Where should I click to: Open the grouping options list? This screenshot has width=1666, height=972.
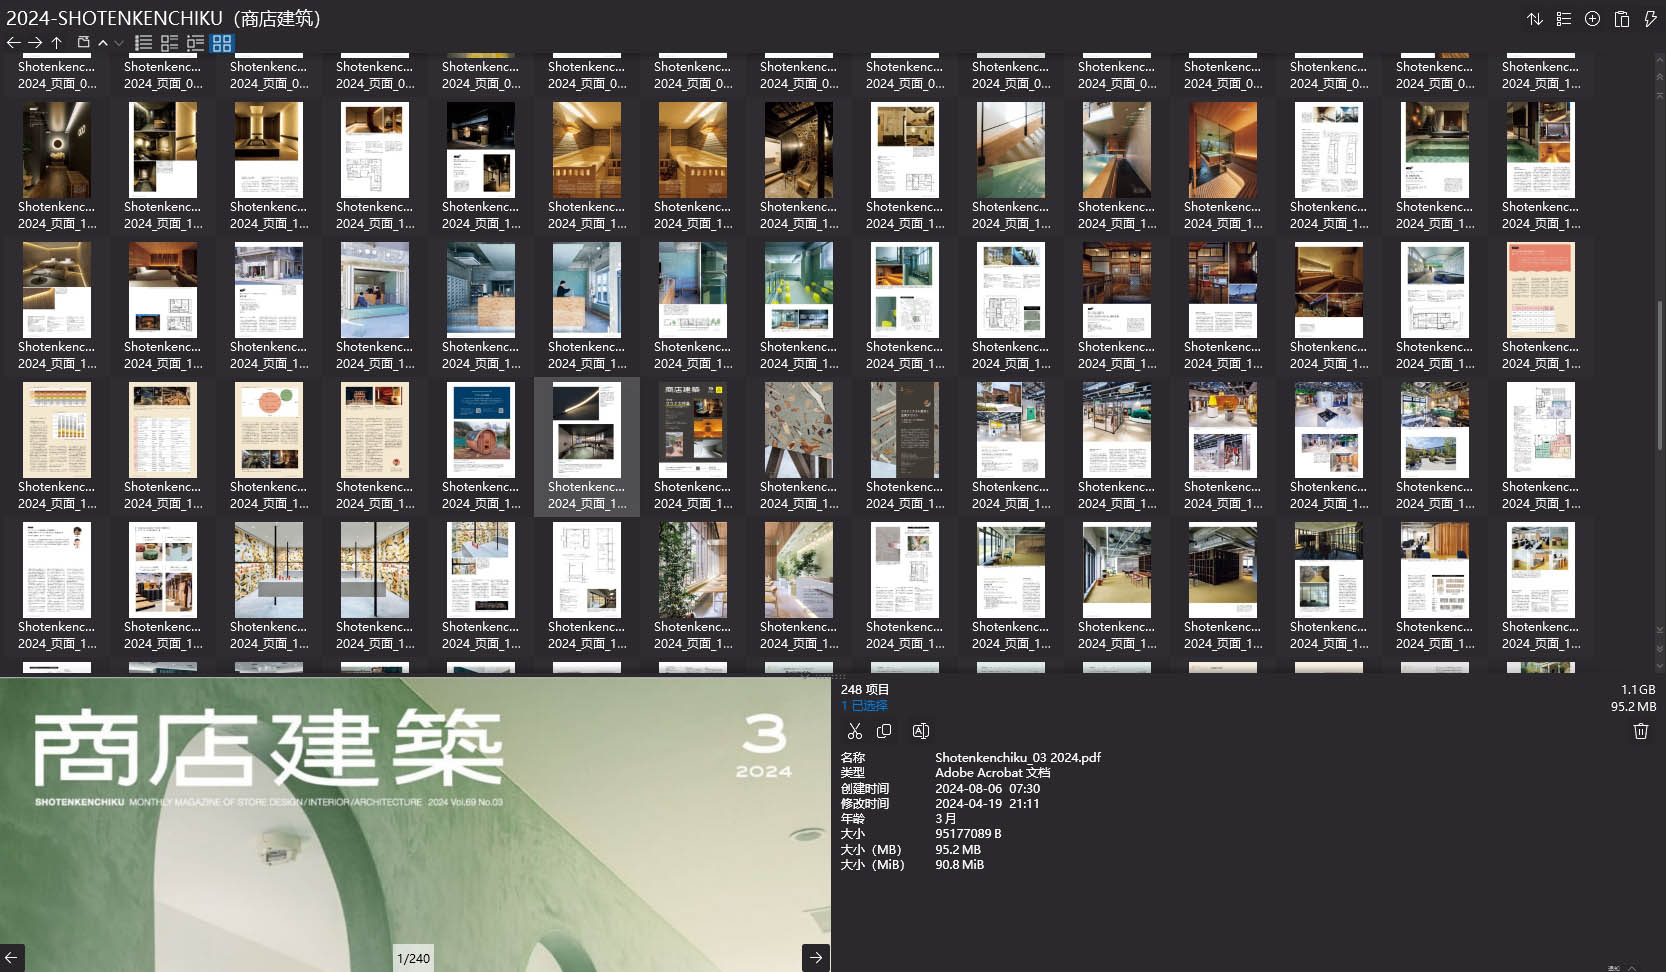pyautogui.click(x=1564, y=18)
